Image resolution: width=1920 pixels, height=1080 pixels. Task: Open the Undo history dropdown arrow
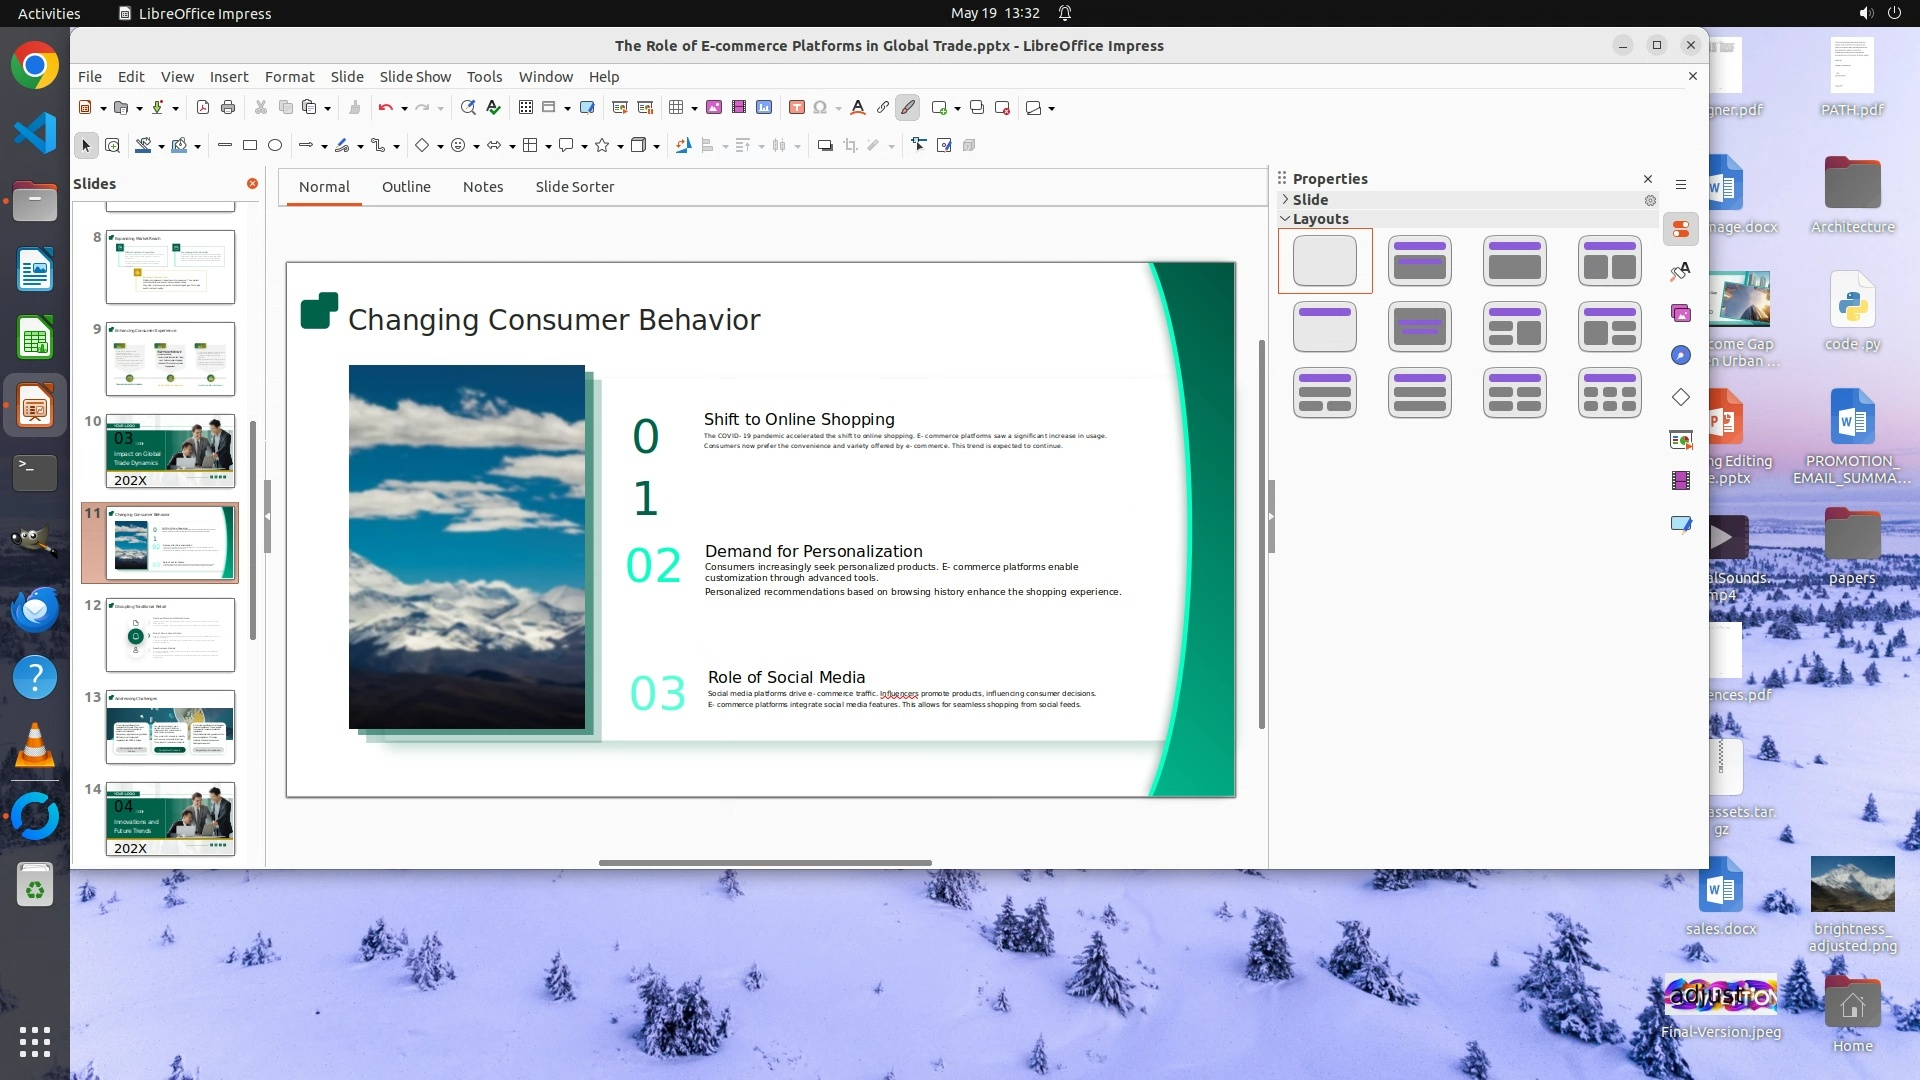click(404, 108)
